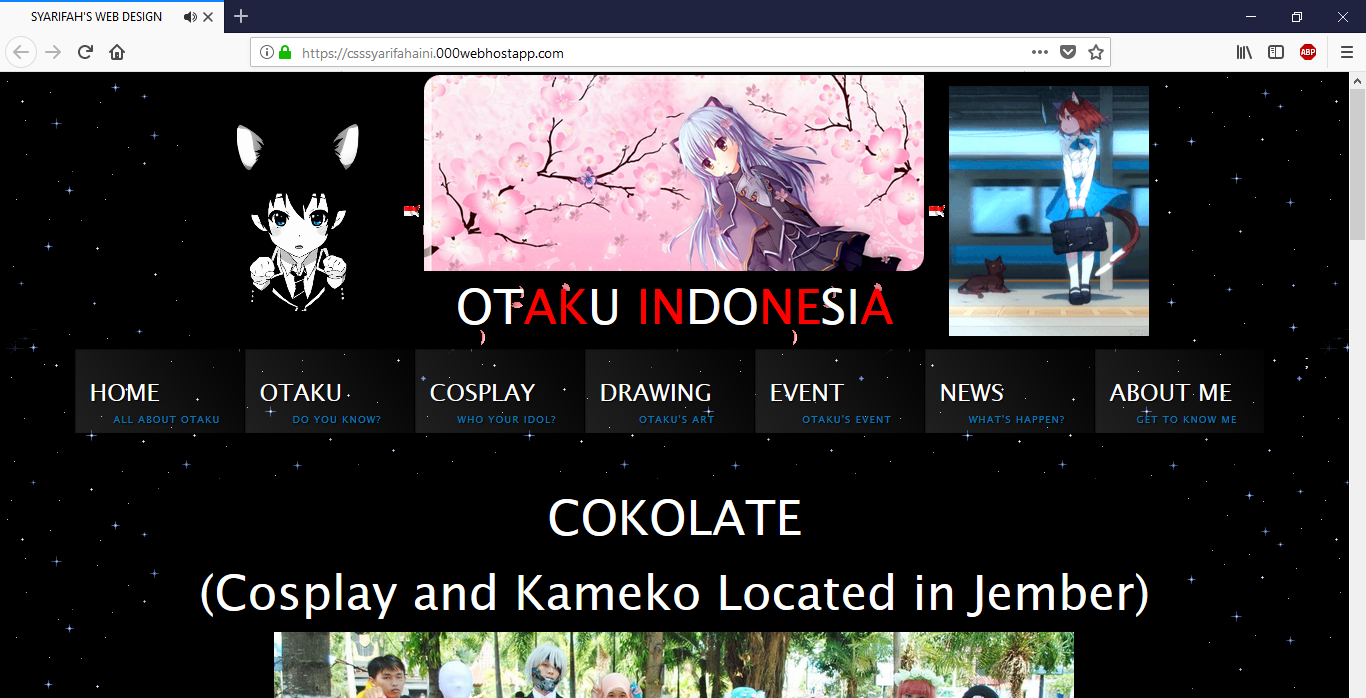
Task: Open the Library bookshelf icon
Action: 1244,52
